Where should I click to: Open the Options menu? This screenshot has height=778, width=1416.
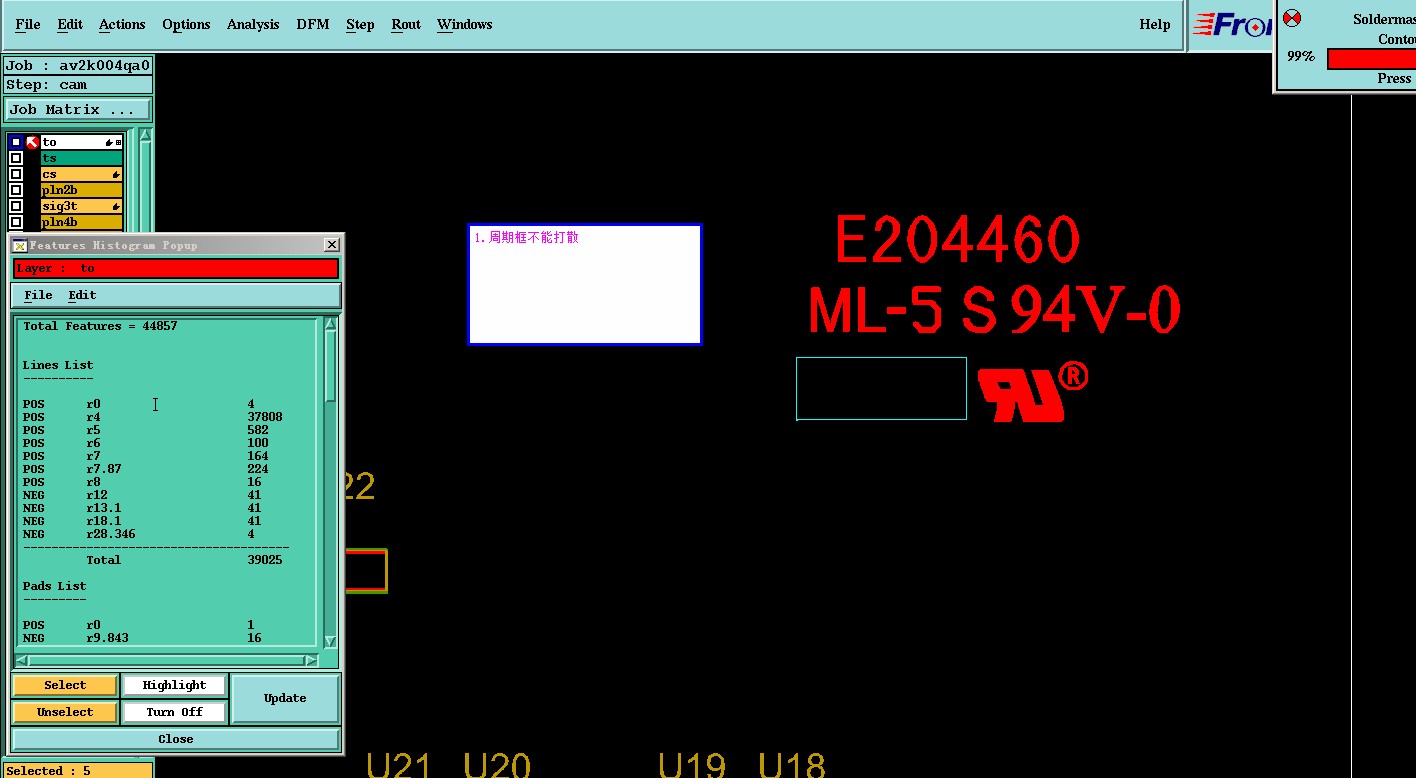click(x=186, y=24)
